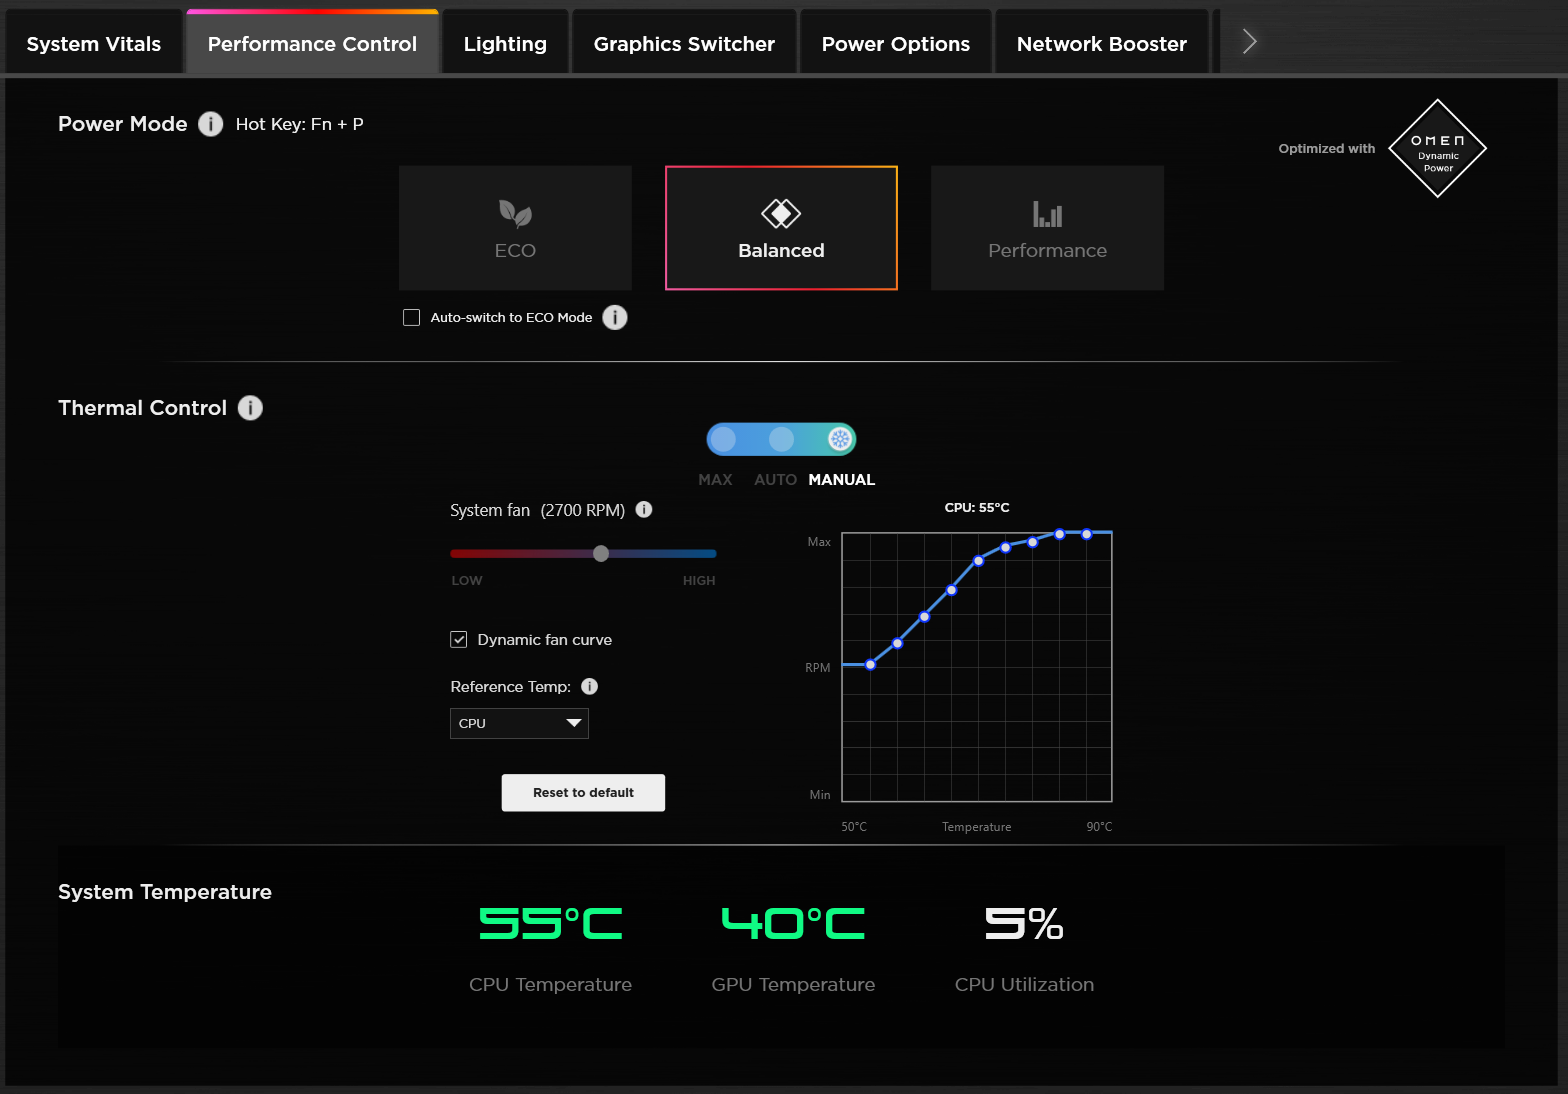
Task: Click the system fan speed slider handle
Action: [x=601, y=553]
